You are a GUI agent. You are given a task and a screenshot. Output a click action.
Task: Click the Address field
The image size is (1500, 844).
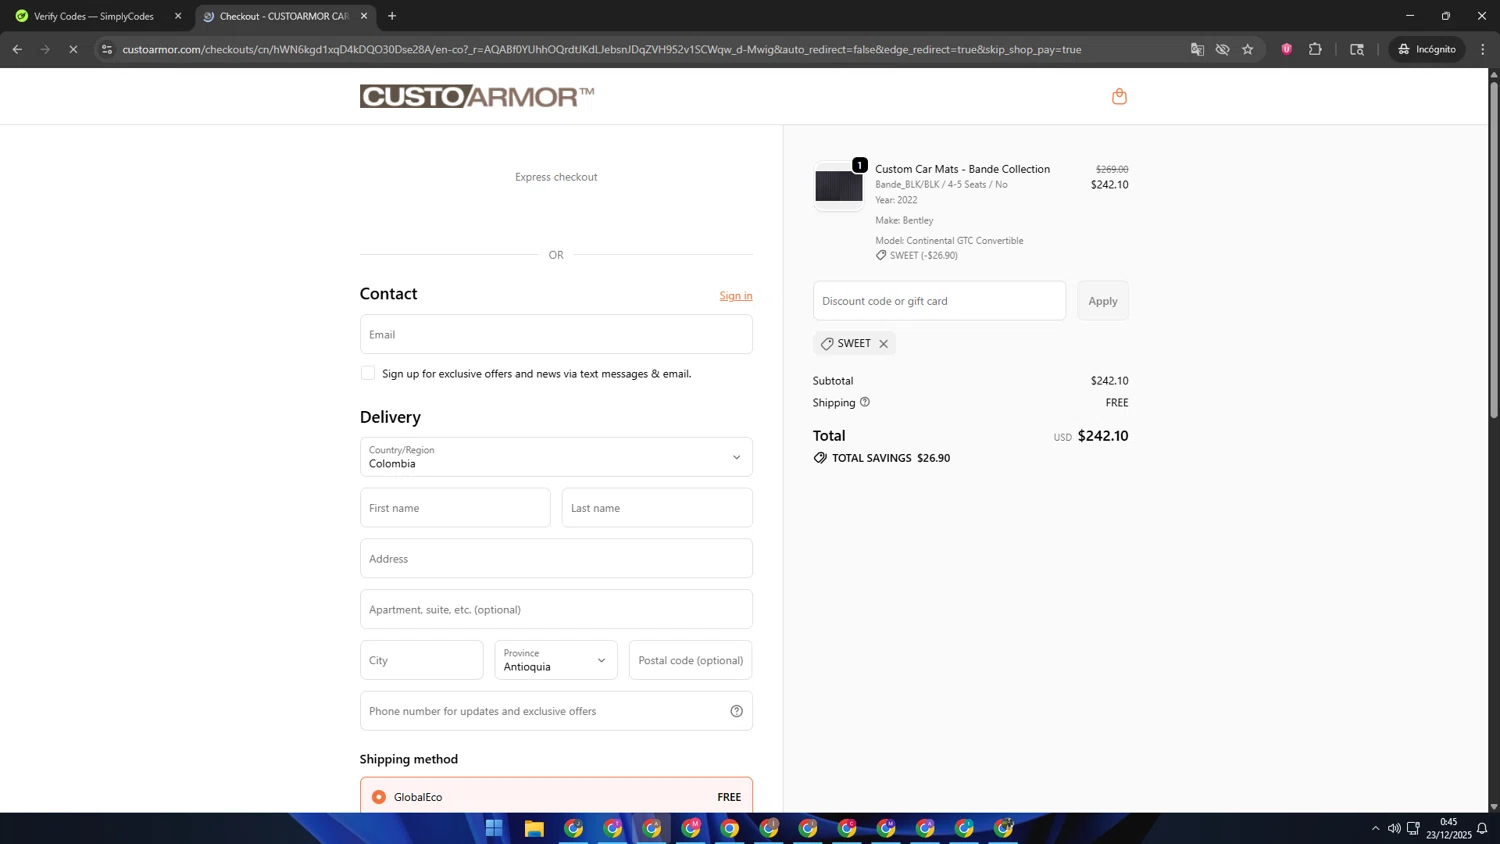[x=556, y=559]
